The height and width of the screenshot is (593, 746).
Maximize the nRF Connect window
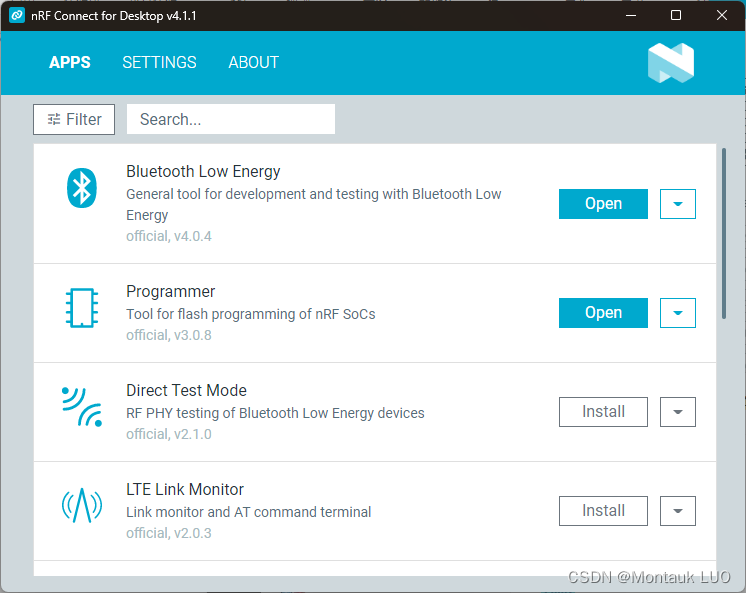pyautogui.click(x=676, y=15)
